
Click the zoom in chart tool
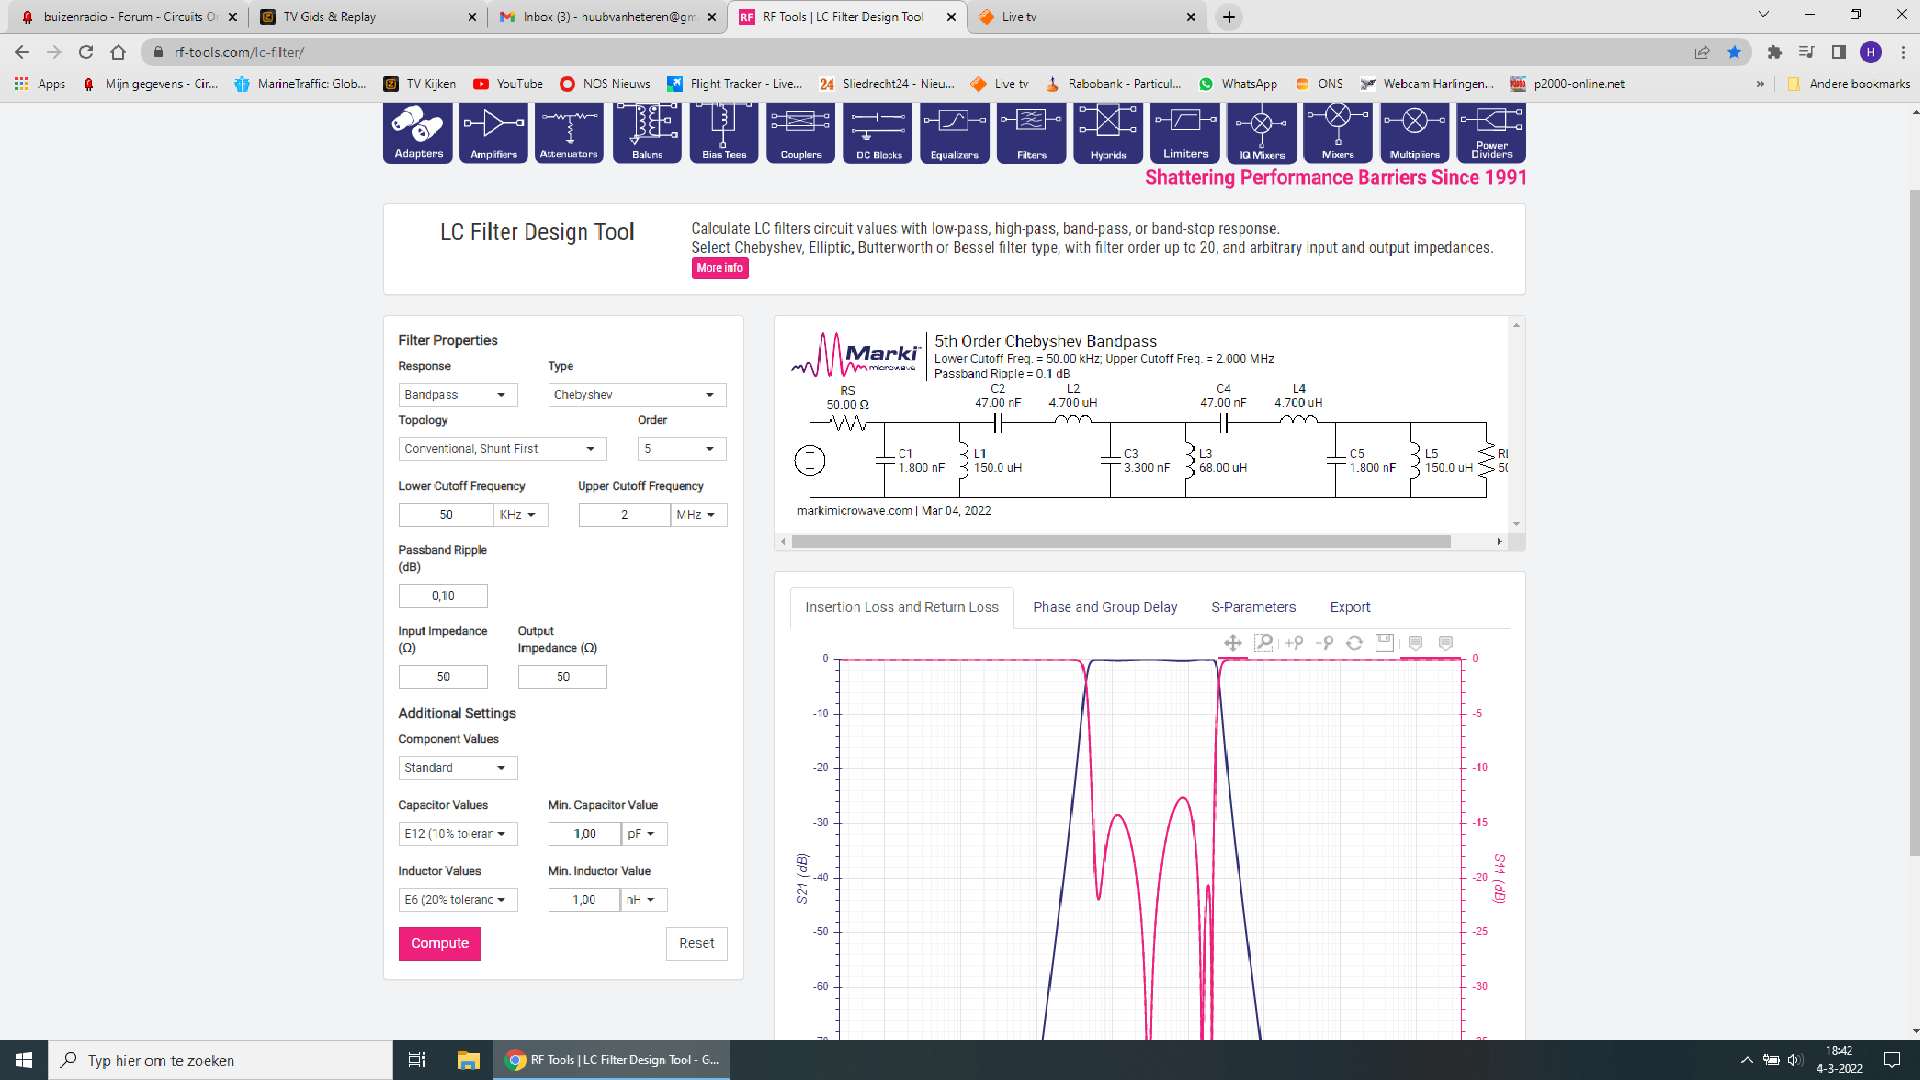1294,643
